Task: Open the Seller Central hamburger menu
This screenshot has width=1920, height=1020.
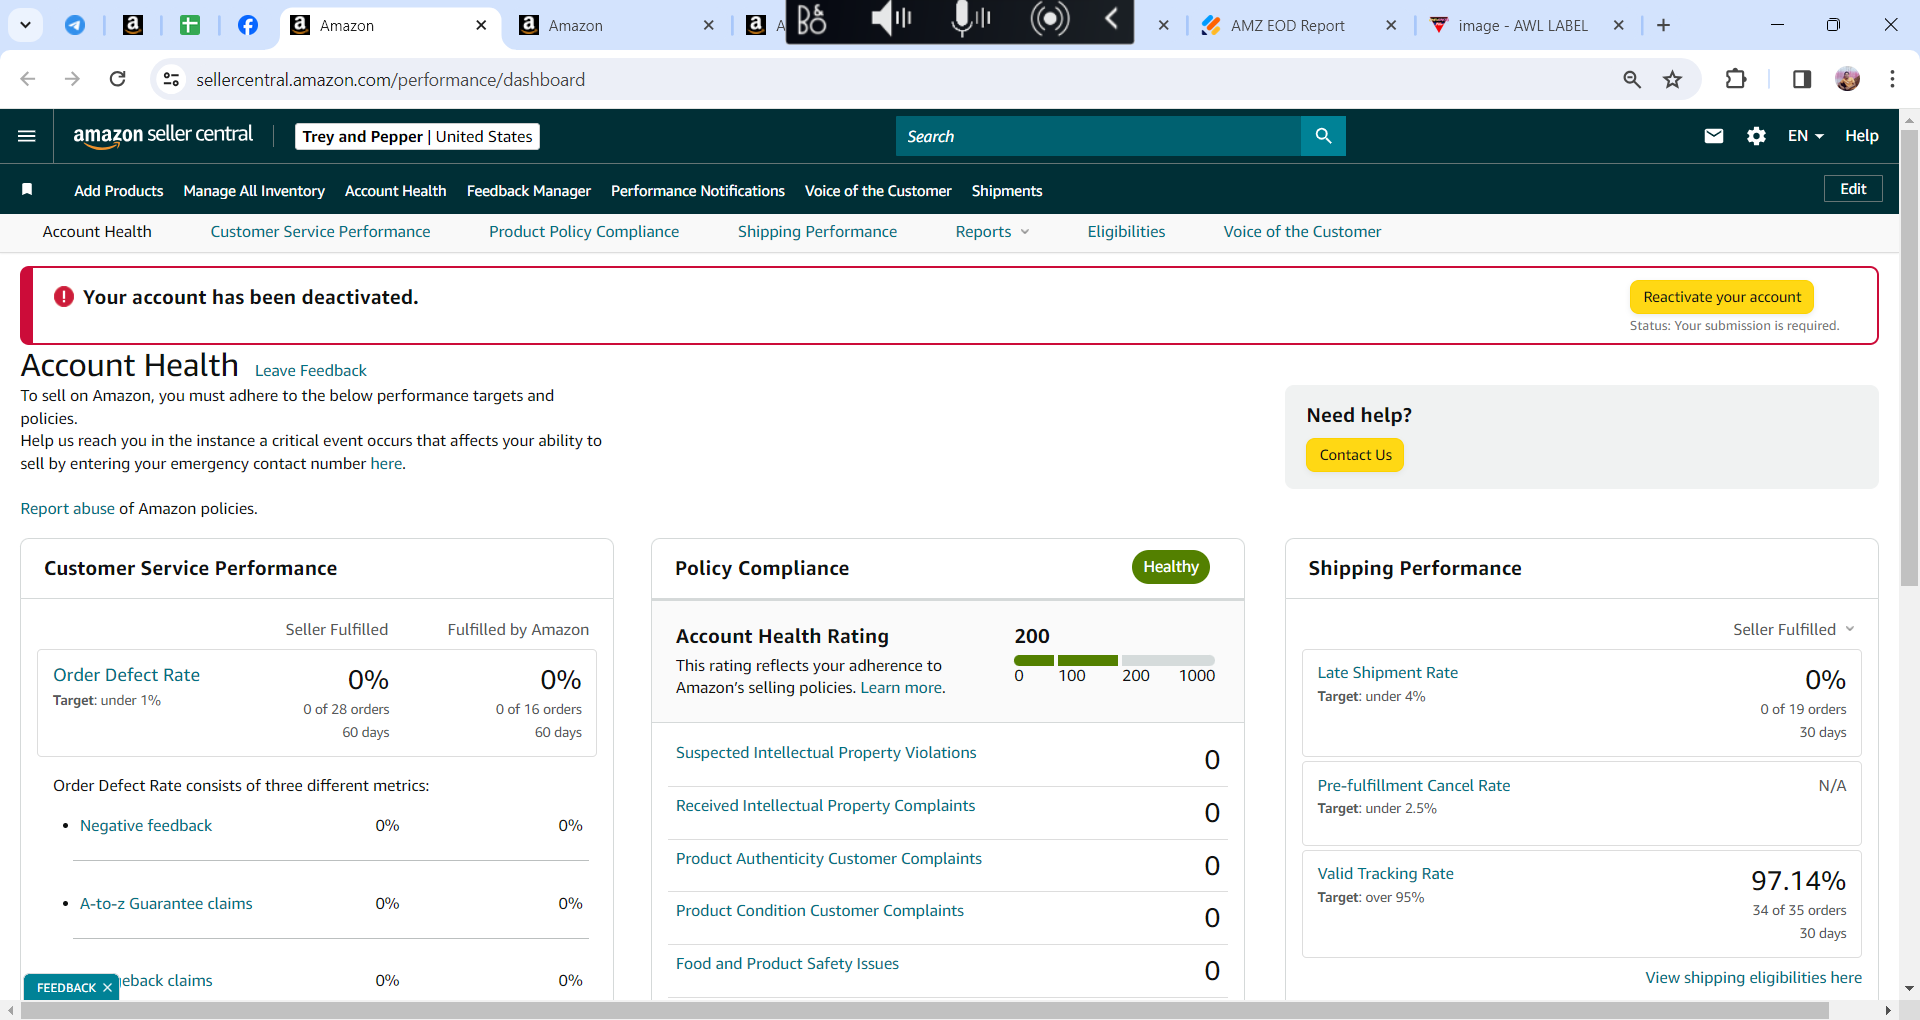Action: [x=27, y=136]
